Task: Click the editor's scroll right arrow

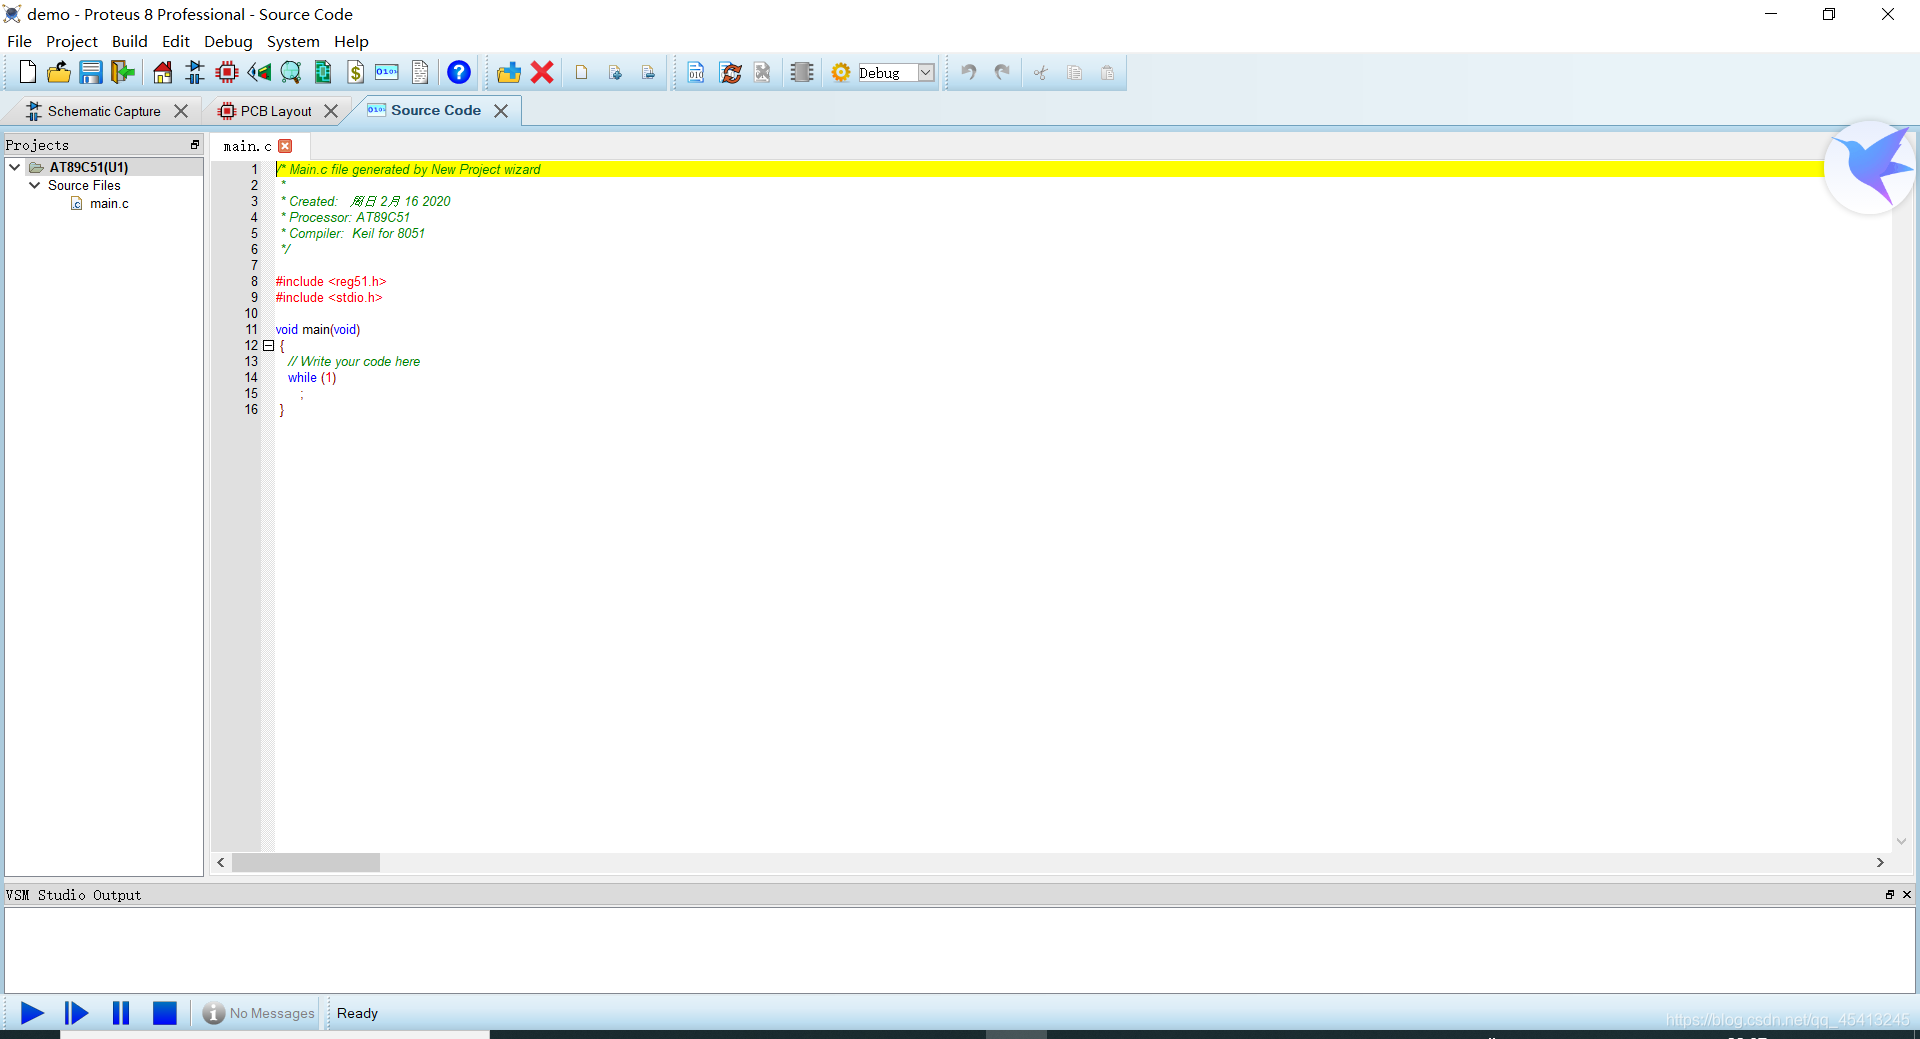Action: tap(1880, 862)
